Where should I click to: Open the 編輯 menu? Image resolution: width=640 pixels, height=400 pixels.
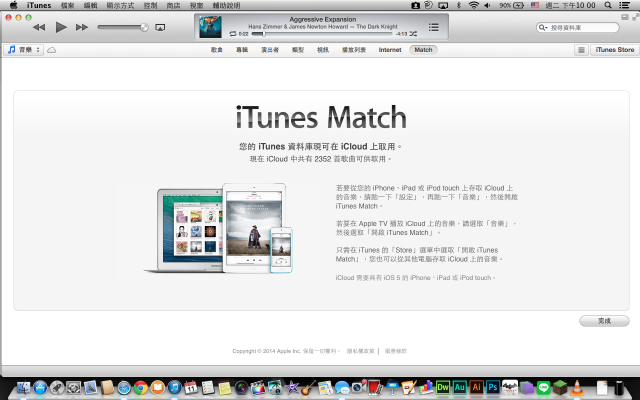coord(90,5)
